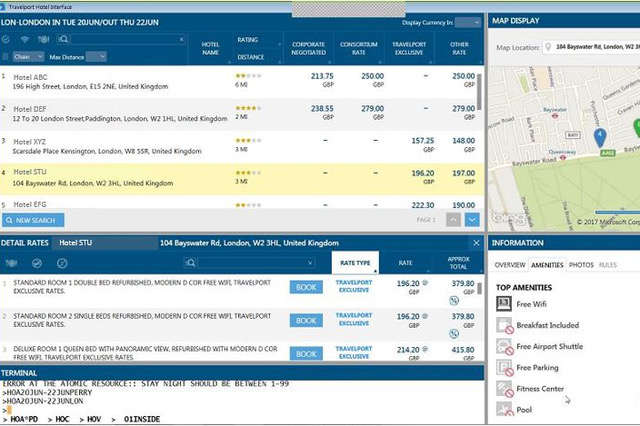Click Travelport Exclusive link for single beds room
This screenshot has width=640, height=426.
[354, 319]
